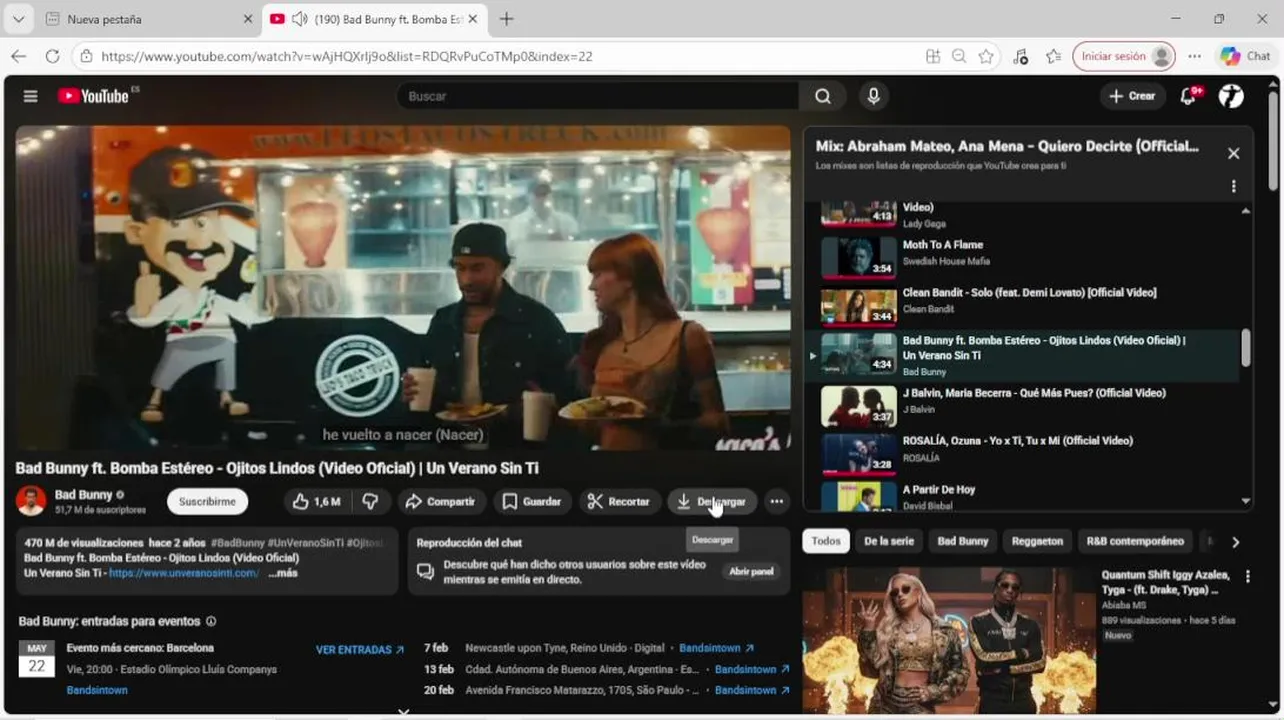Viewport: 1284px width, 720px height.
Task: Switch to the Nueva pestaña tab
Action: coord(150,19)
